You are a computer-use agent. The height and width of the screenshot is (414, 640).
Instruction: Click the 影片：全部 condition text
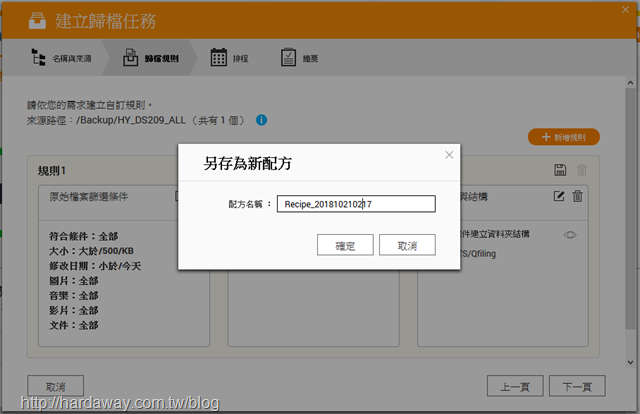click(x=73, y=310)
